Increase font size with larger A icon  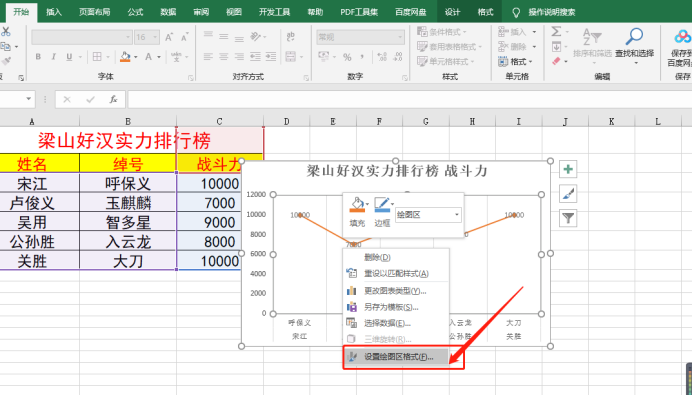(x=169, y=37)
